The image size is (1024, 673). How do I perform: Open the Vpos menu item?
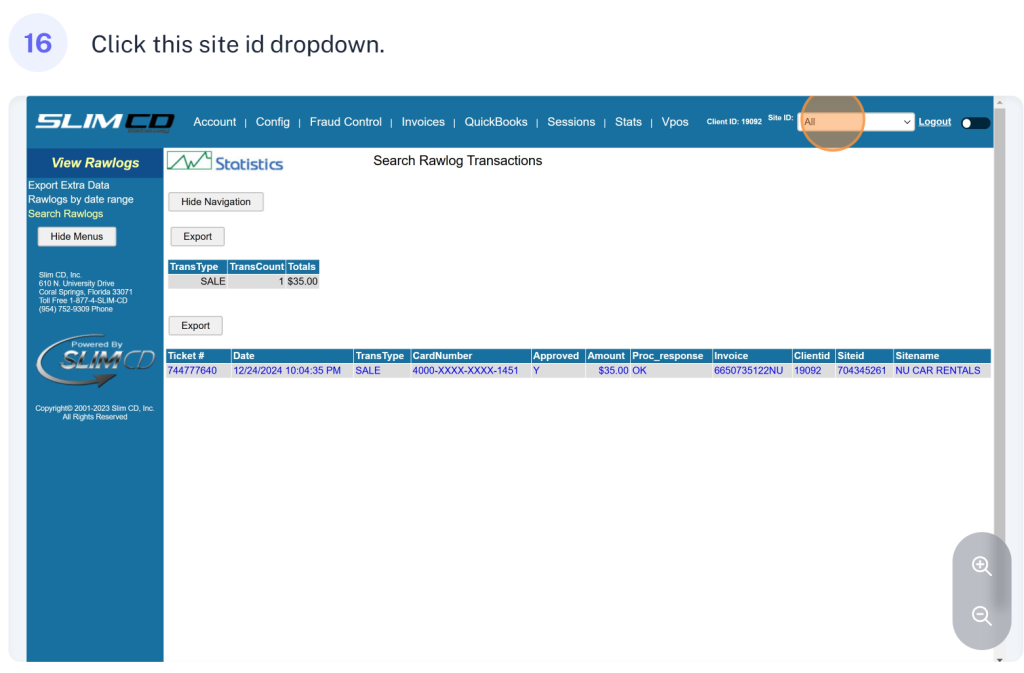pos(675,122)
